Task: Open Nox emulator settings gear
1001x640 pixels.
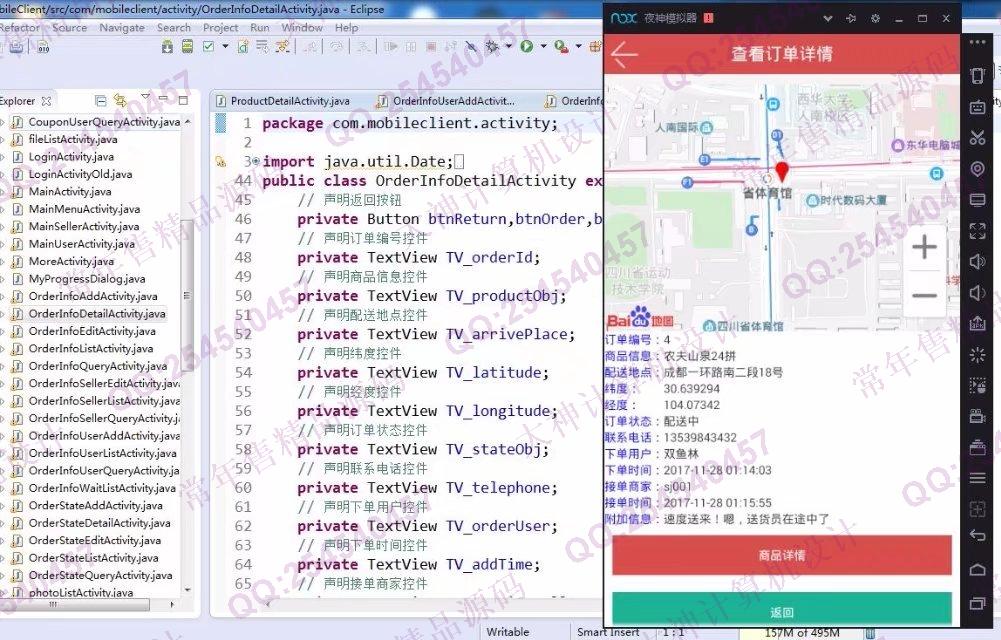Action: click(875, 18)
